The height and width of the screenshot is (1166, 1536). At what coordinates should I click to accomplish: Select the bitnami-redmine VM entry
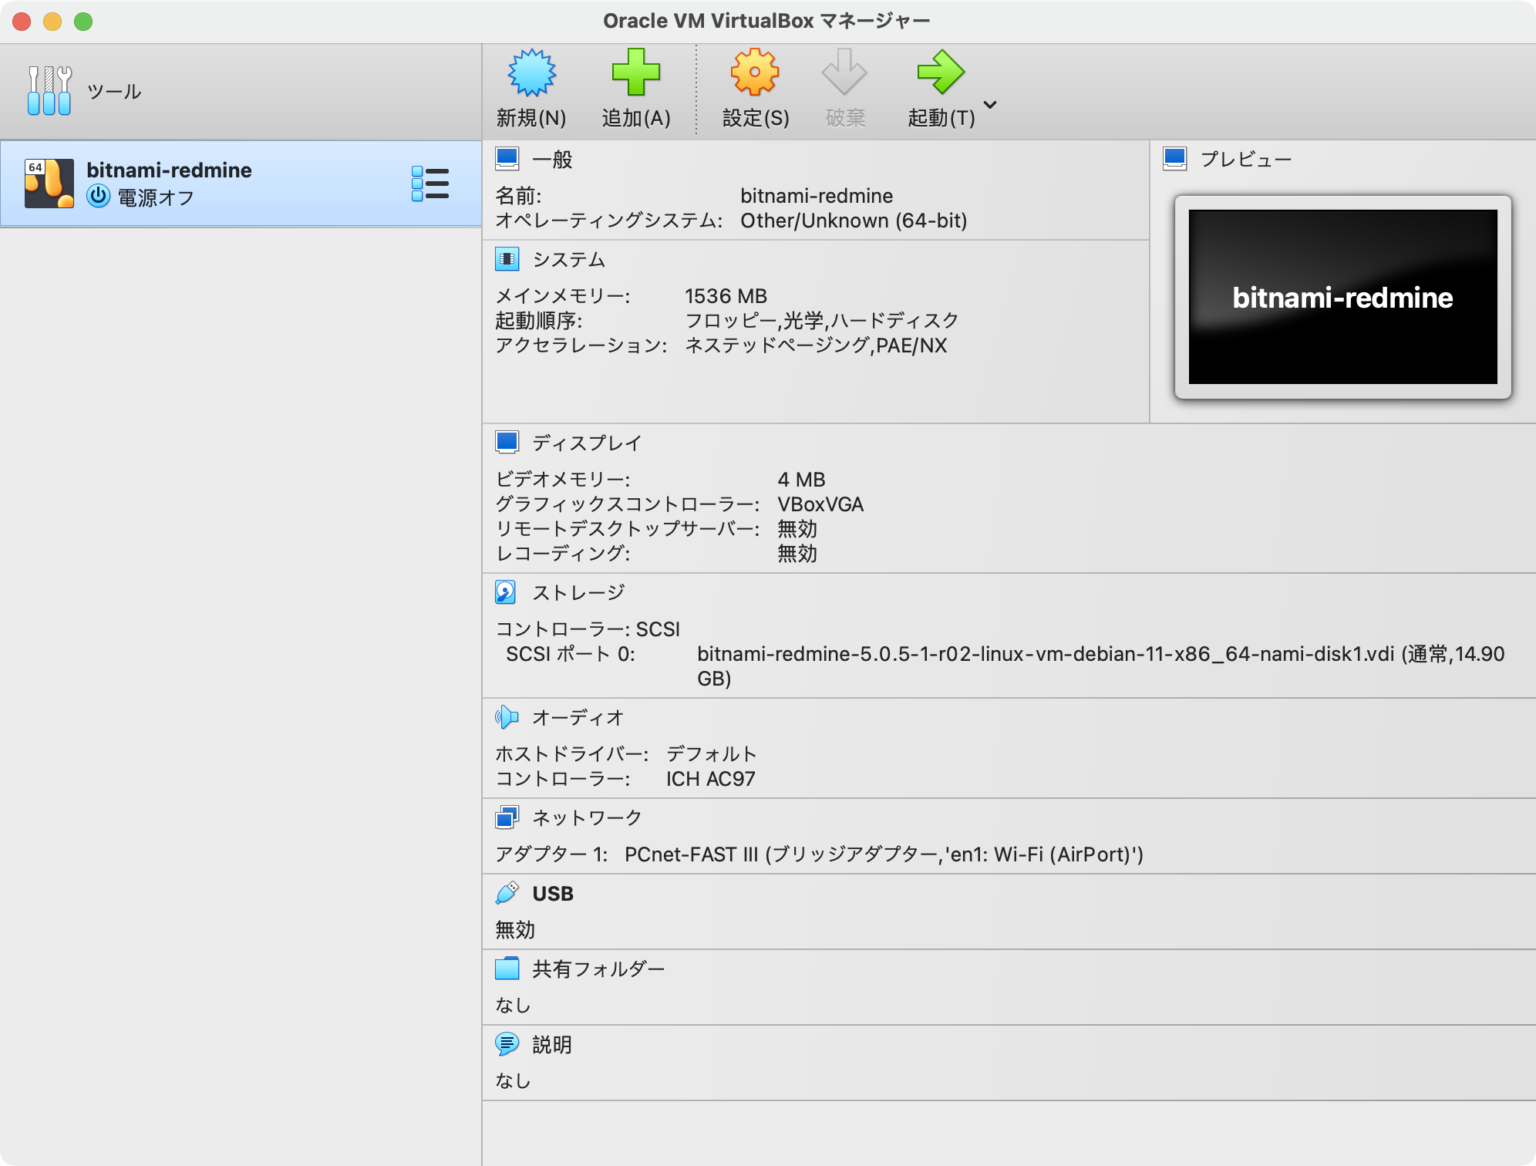(200, 183)
